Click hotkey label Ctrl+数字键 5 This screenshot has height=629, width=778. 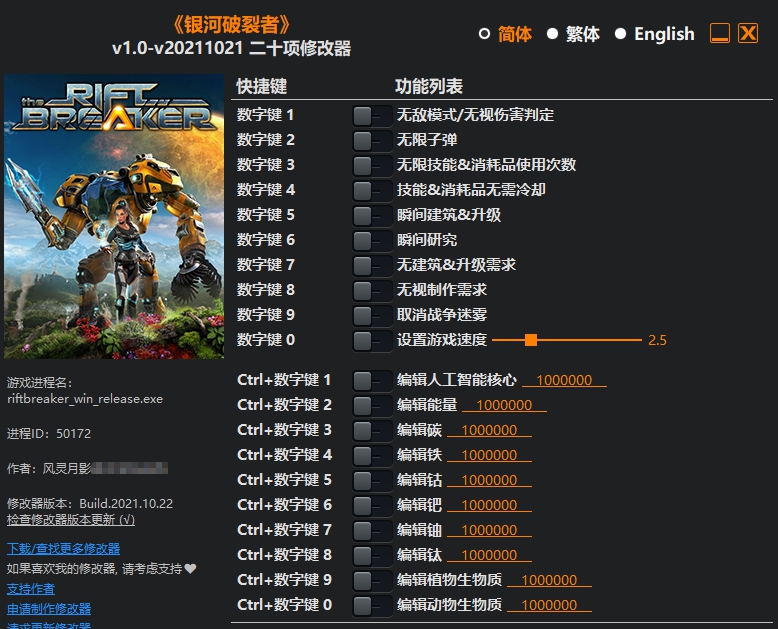click(x=284, y=480)
